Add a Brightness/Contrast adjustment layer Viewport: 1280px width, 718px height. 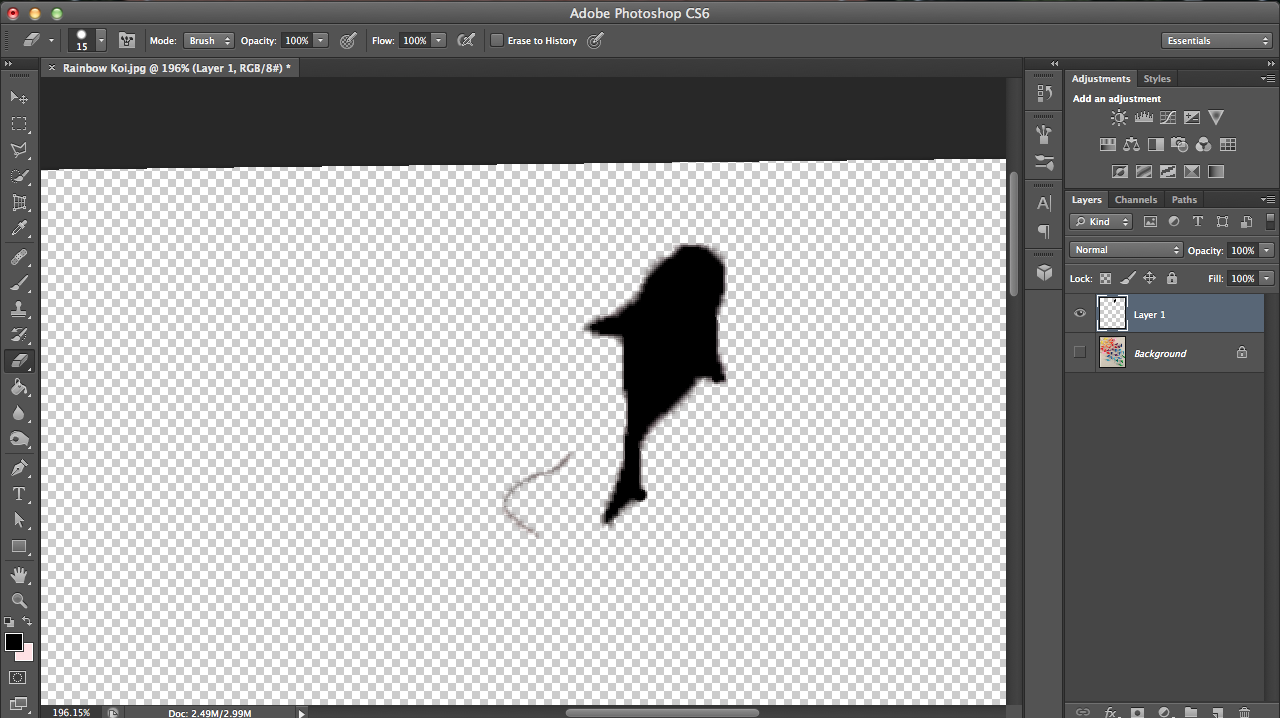1119,117
